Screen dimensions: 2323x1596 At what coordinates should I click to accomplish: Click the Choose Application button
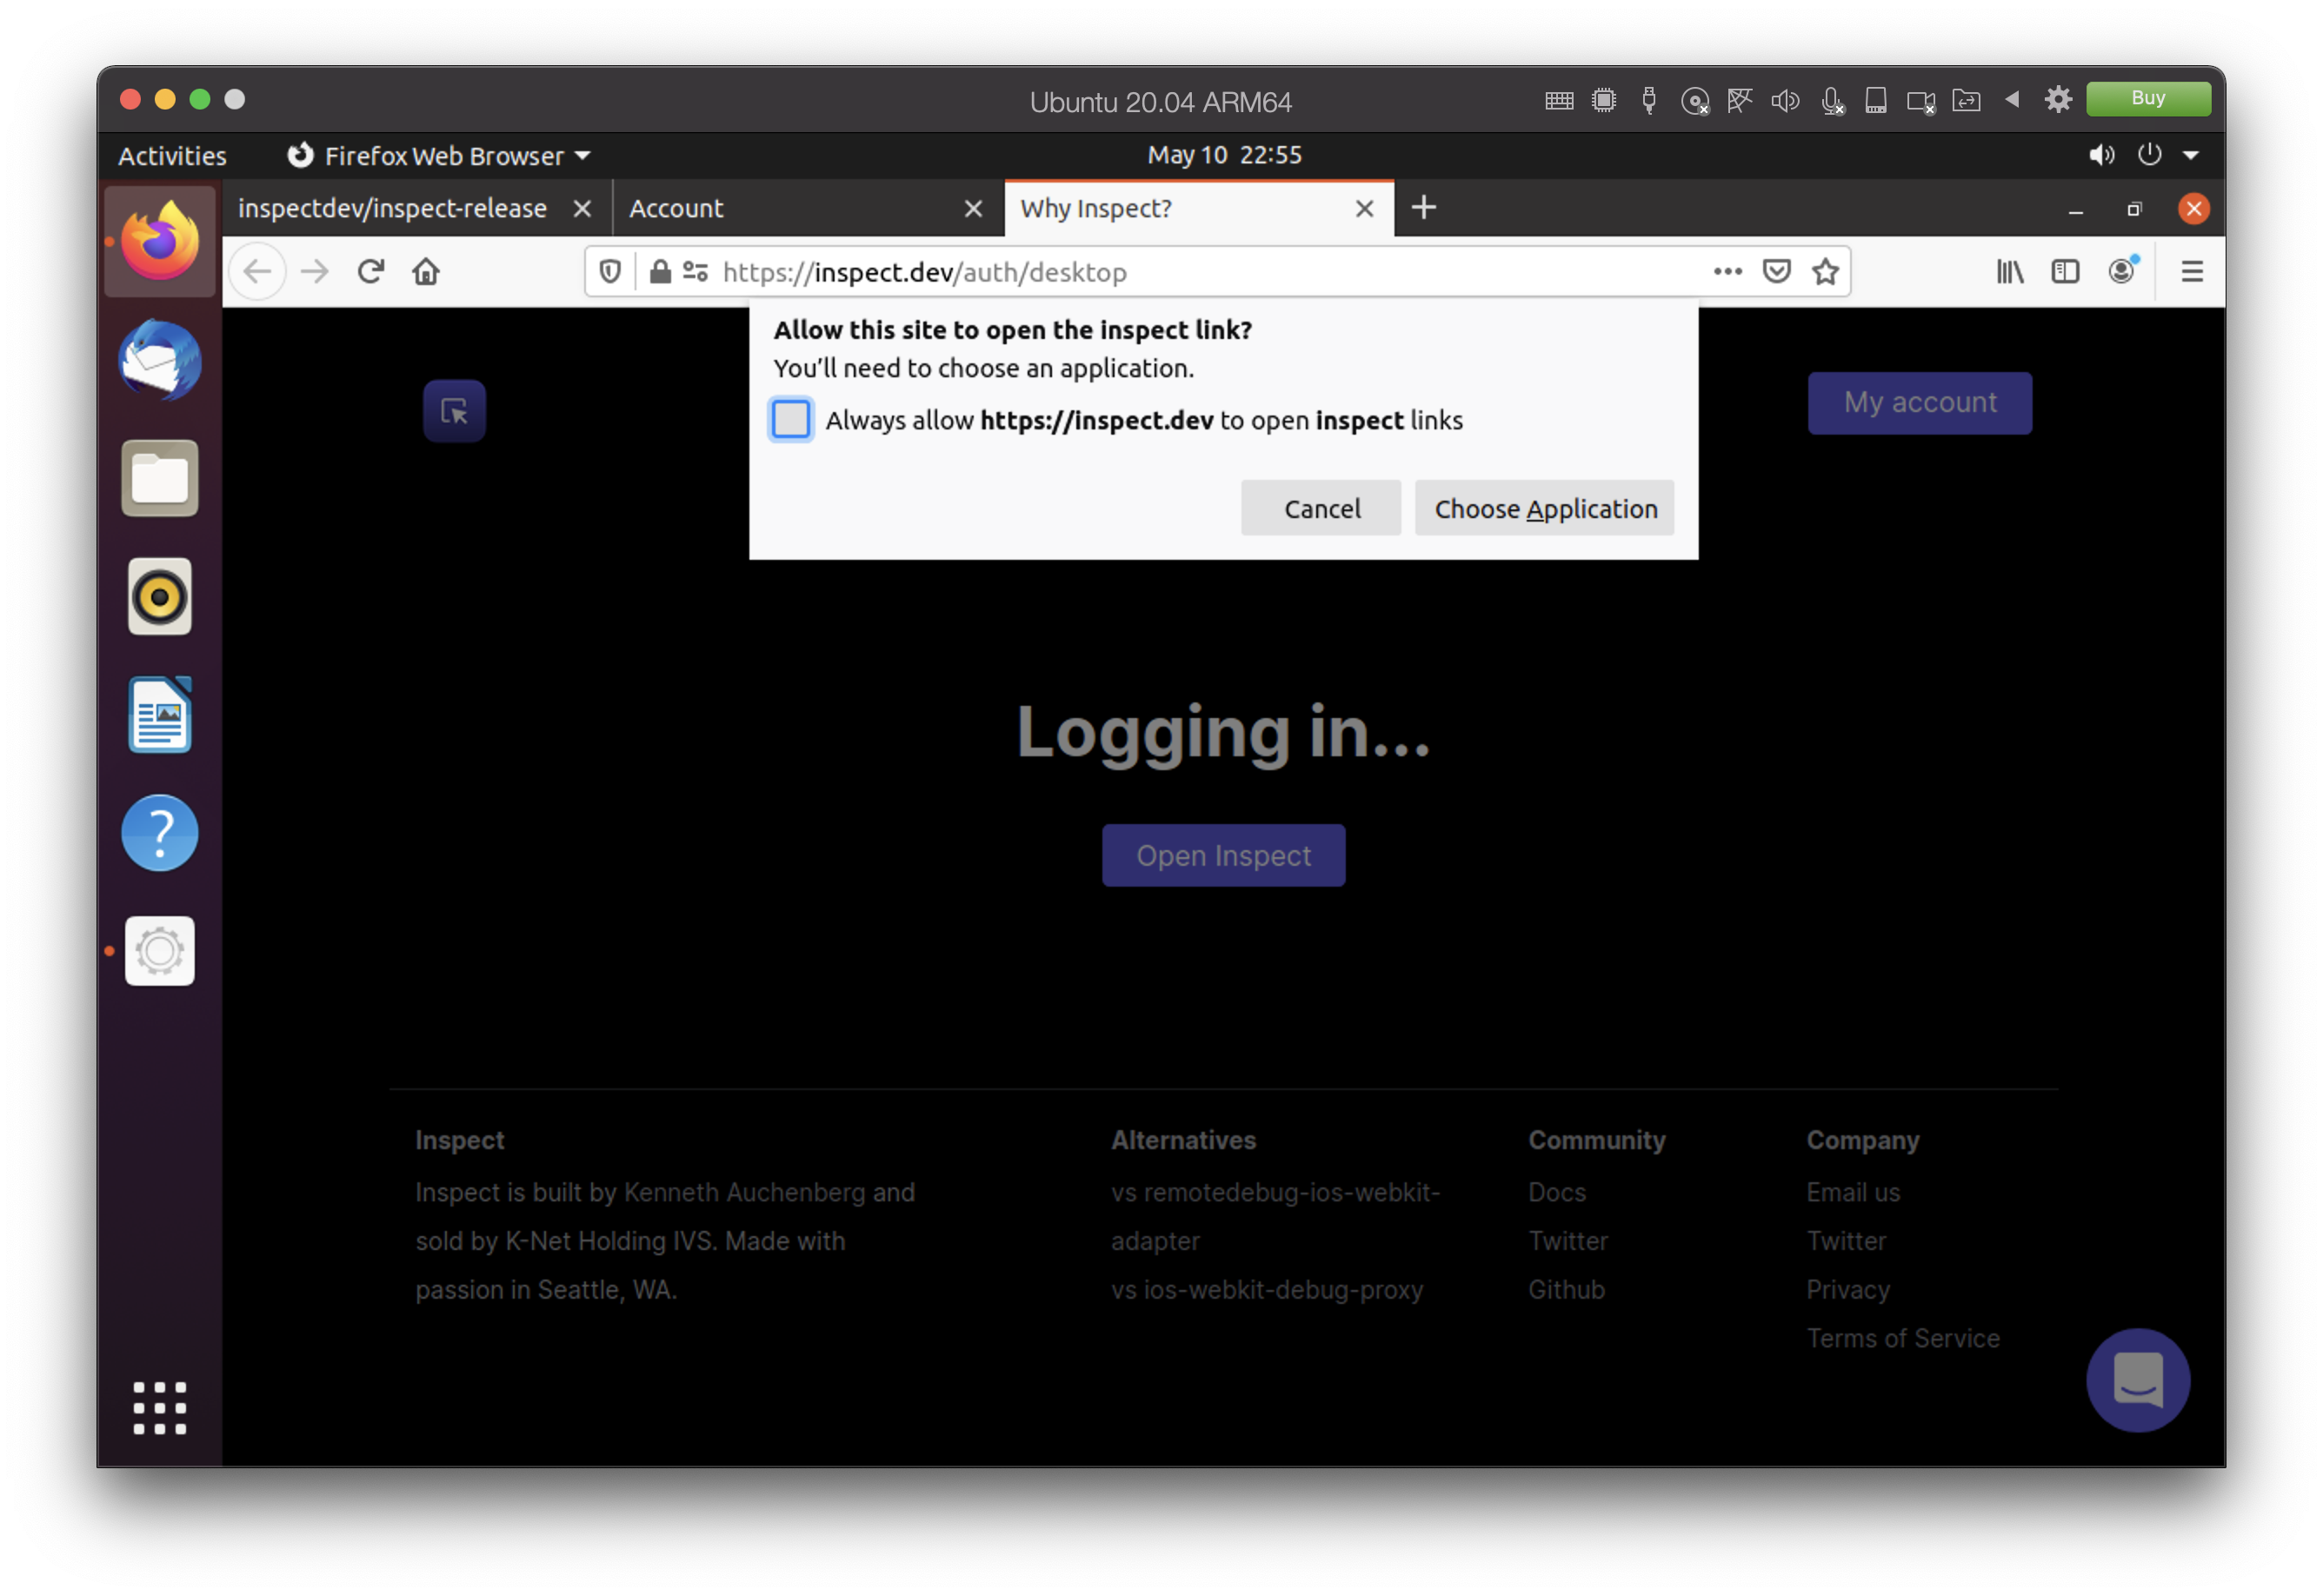[x=1544, y=508]
